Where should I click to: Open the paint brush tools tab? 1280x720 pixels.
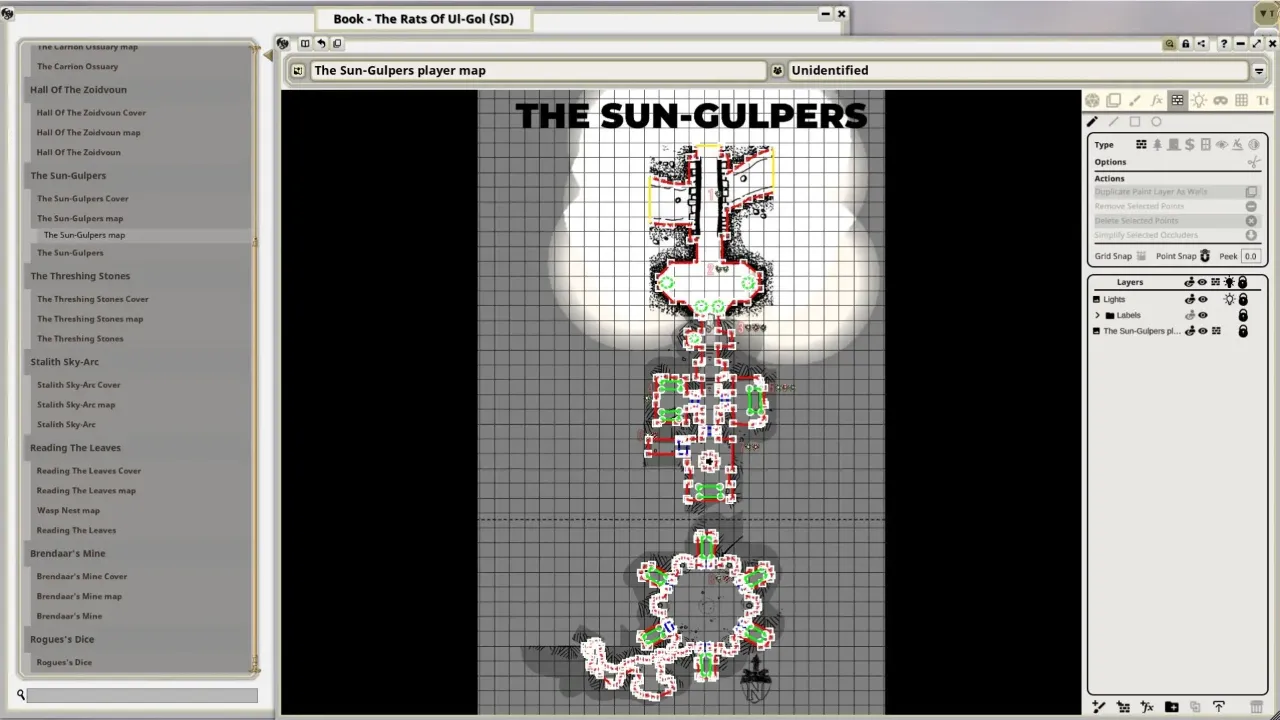[1135, 100]
